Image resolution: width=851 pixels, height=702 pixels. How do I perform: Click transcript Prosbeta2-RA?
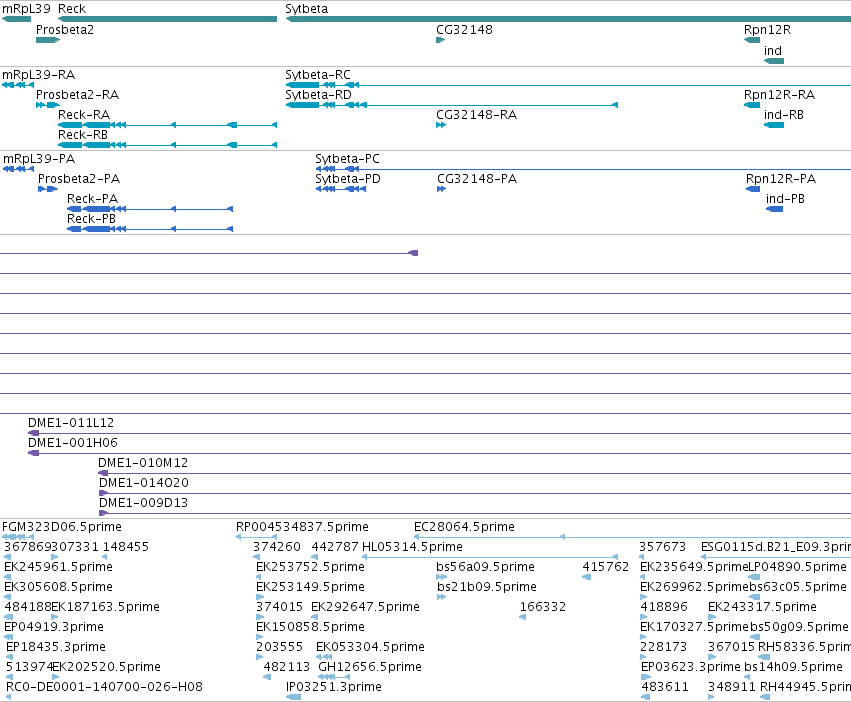click(x=77, y=95)
